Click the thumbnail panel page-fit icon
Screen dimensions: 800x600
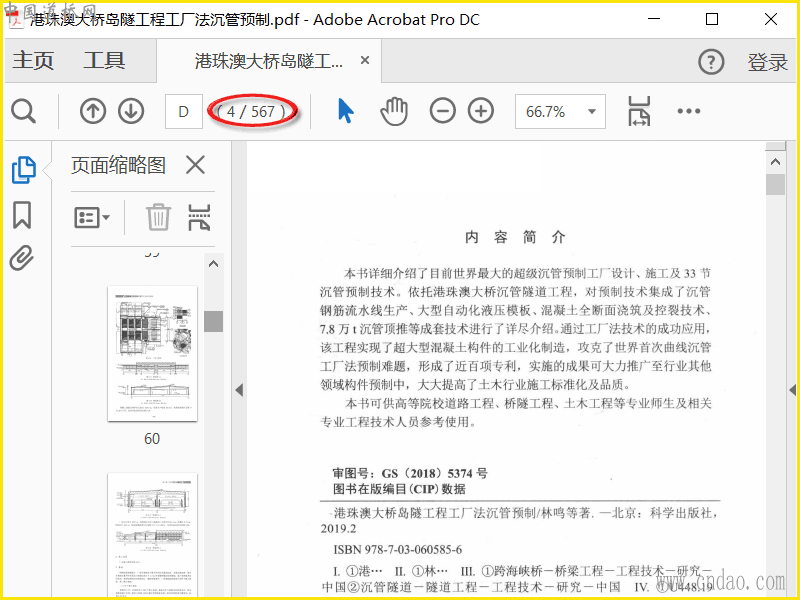coord(199,217)
